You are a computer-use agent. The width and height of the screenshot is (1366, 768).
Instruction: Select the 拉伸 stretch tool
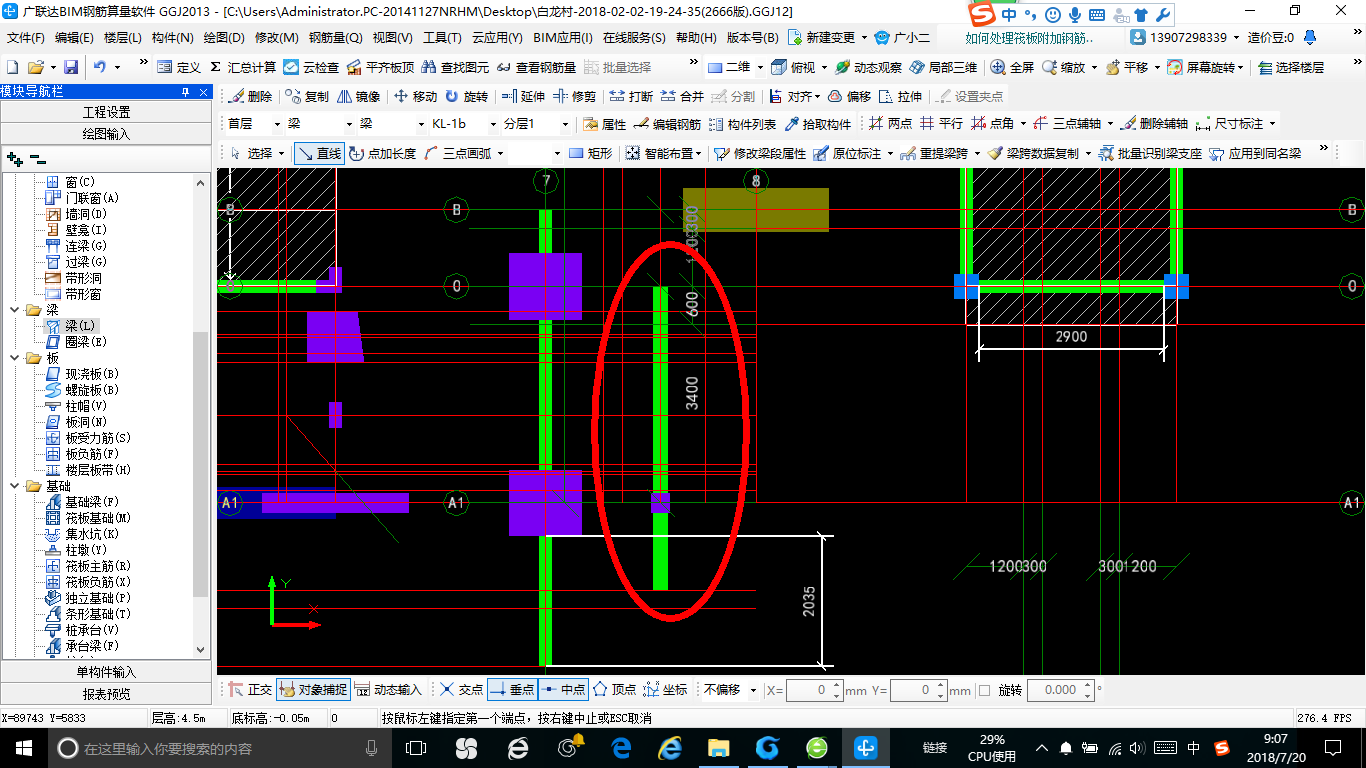pyautogui.click(x=900, y=97)
